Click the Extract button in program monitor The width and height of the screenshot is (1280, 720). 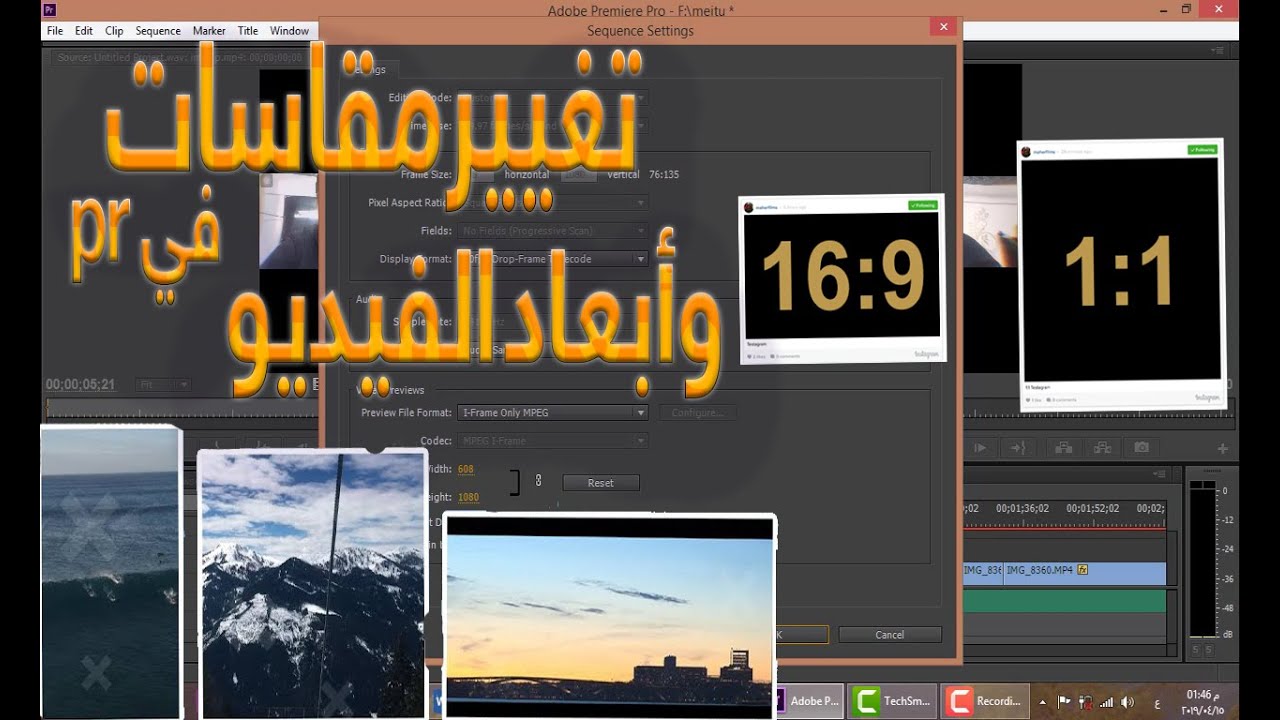point(1101,448)
